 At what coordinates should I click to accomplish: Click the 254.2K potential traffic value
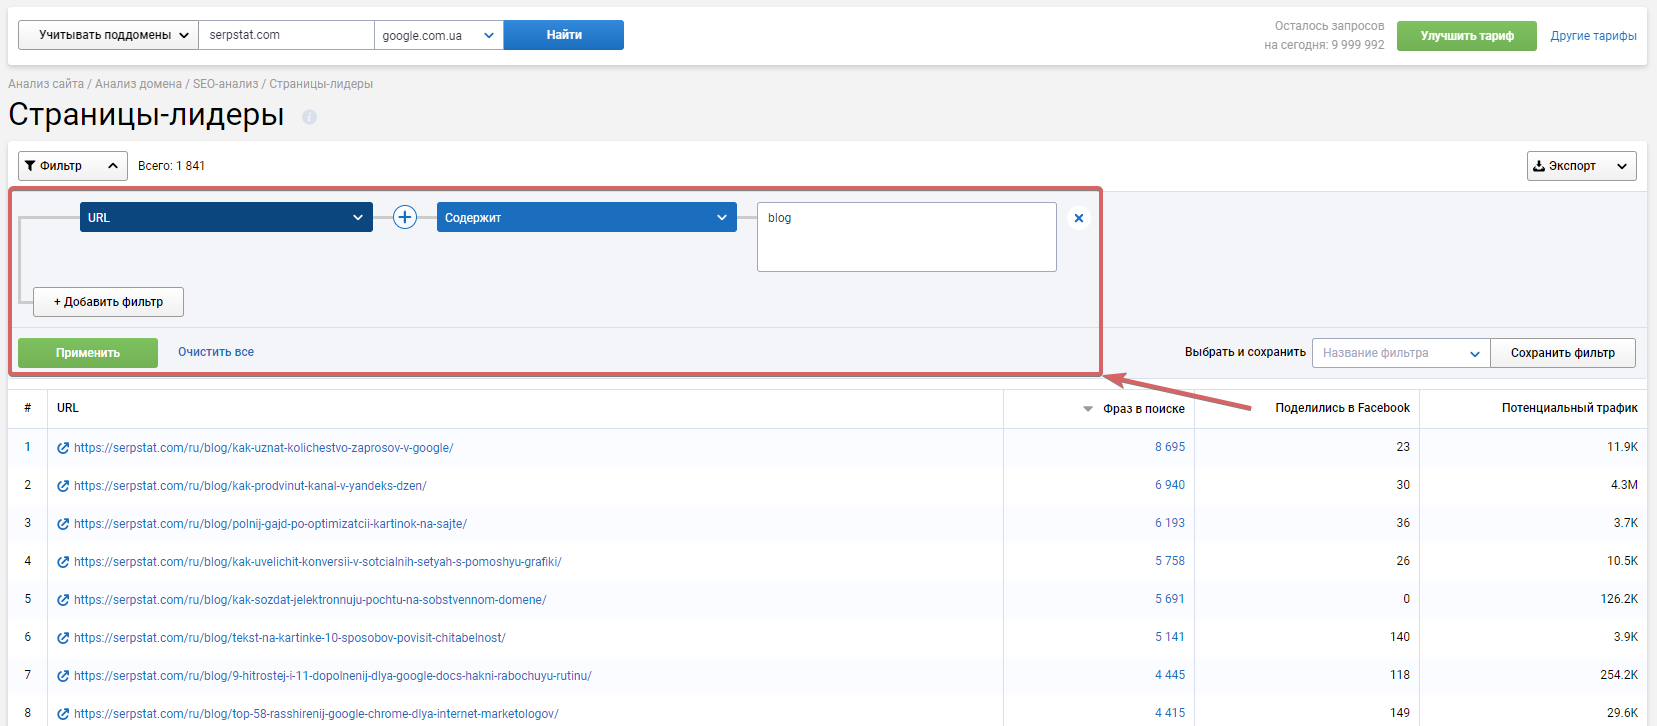tap(1619, 675)
